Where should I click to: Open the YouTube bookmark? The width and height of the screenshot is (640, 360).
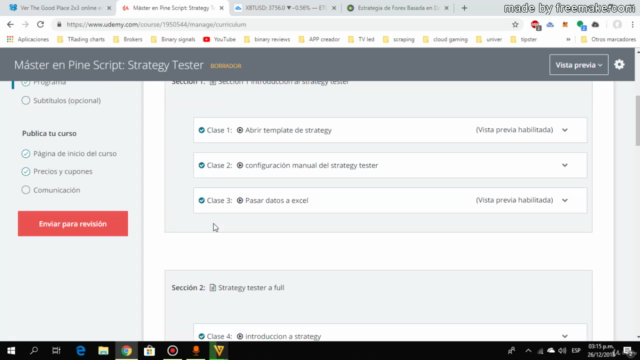[x=220, y=39]
